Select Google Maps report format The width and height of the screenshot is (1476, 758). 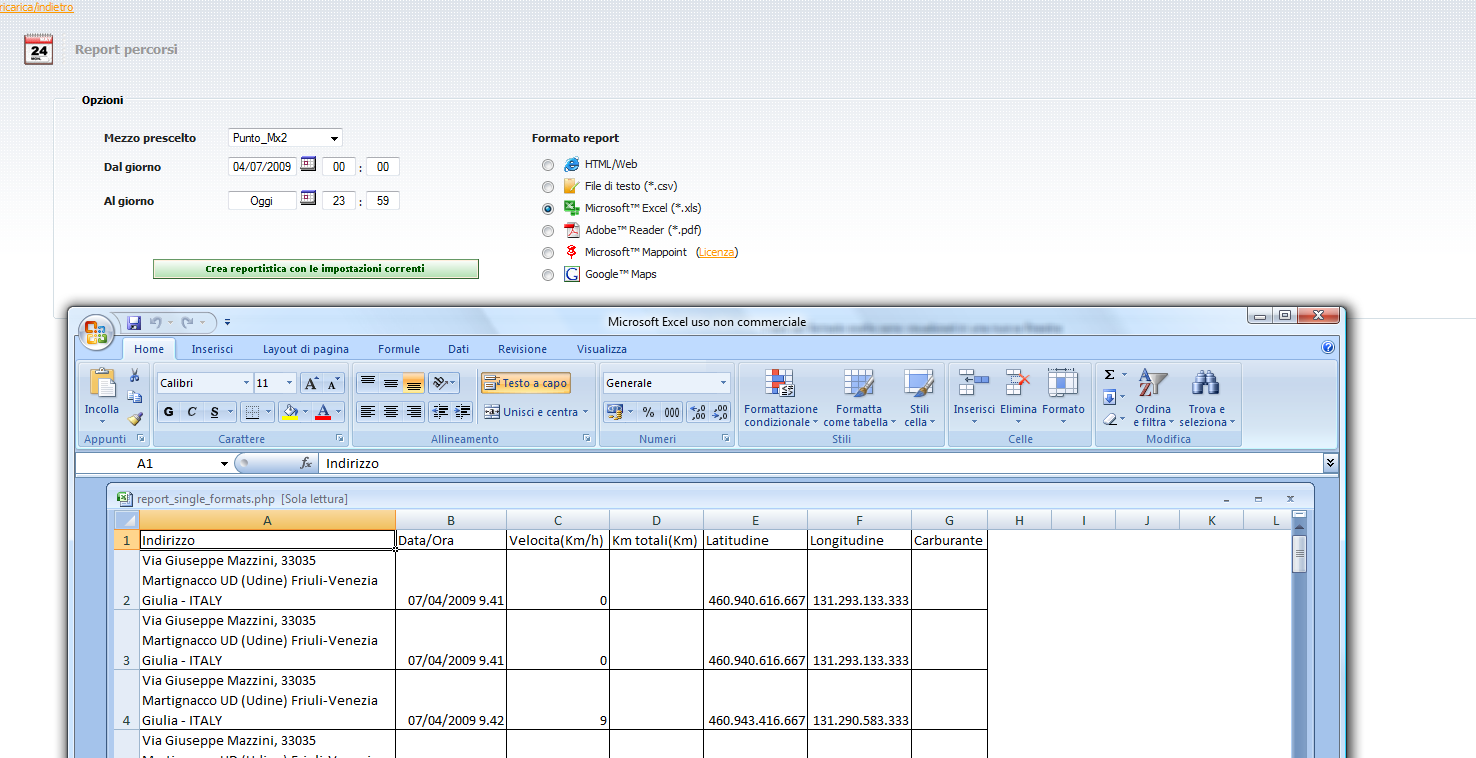(548, 275)
